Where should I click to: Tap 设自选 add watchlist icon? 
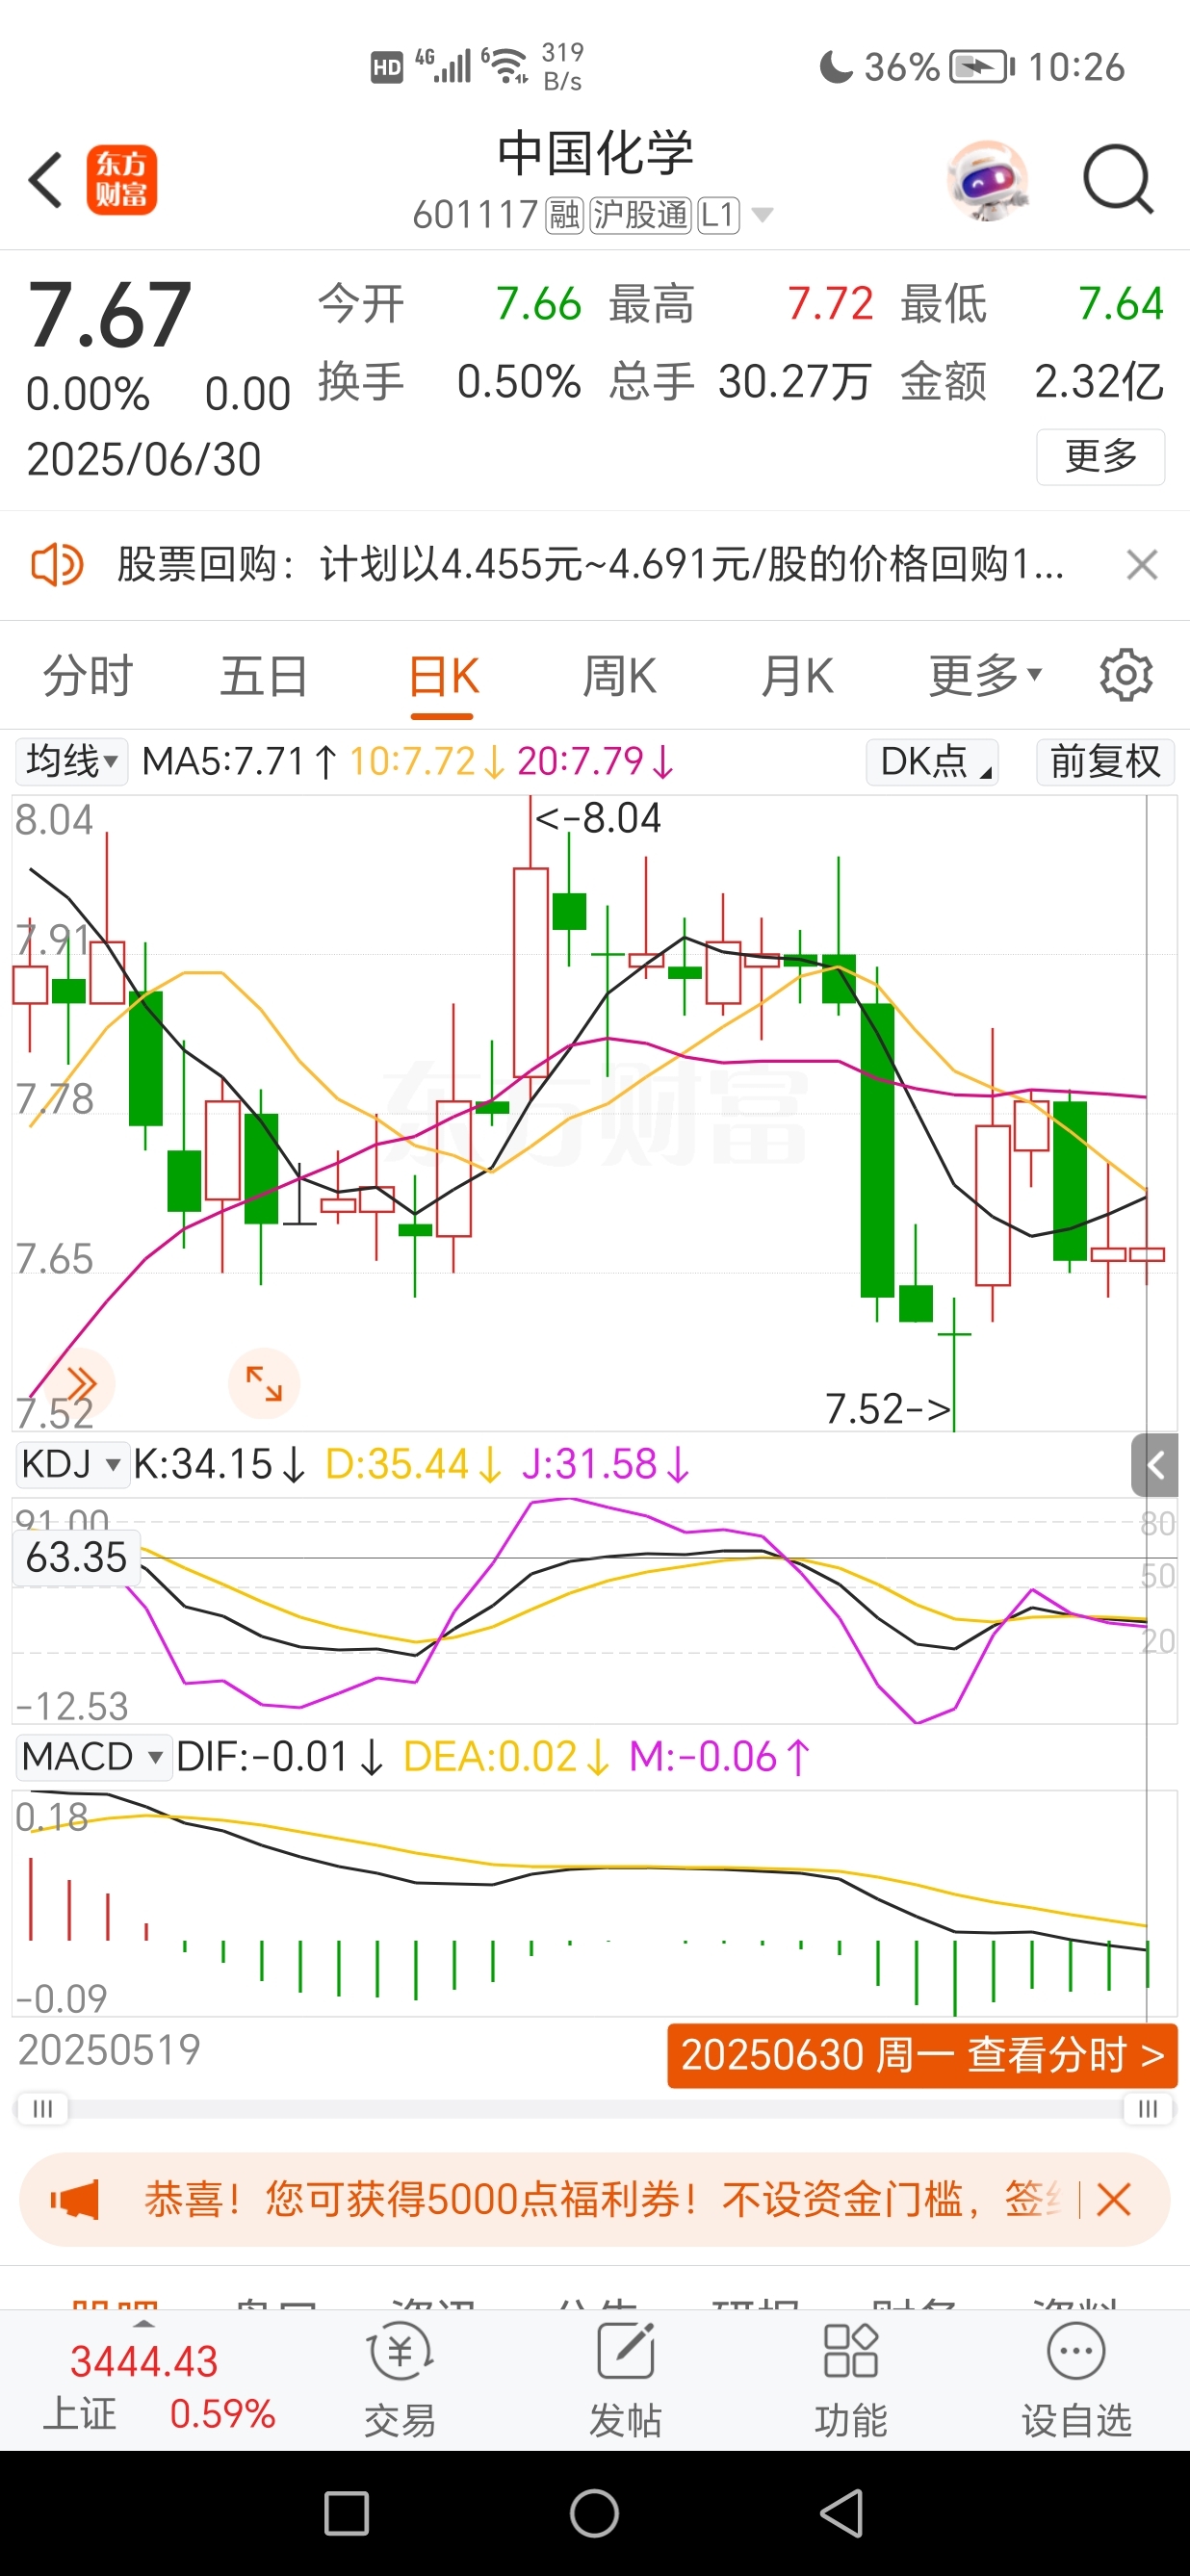click(x=1076, y=2380)
